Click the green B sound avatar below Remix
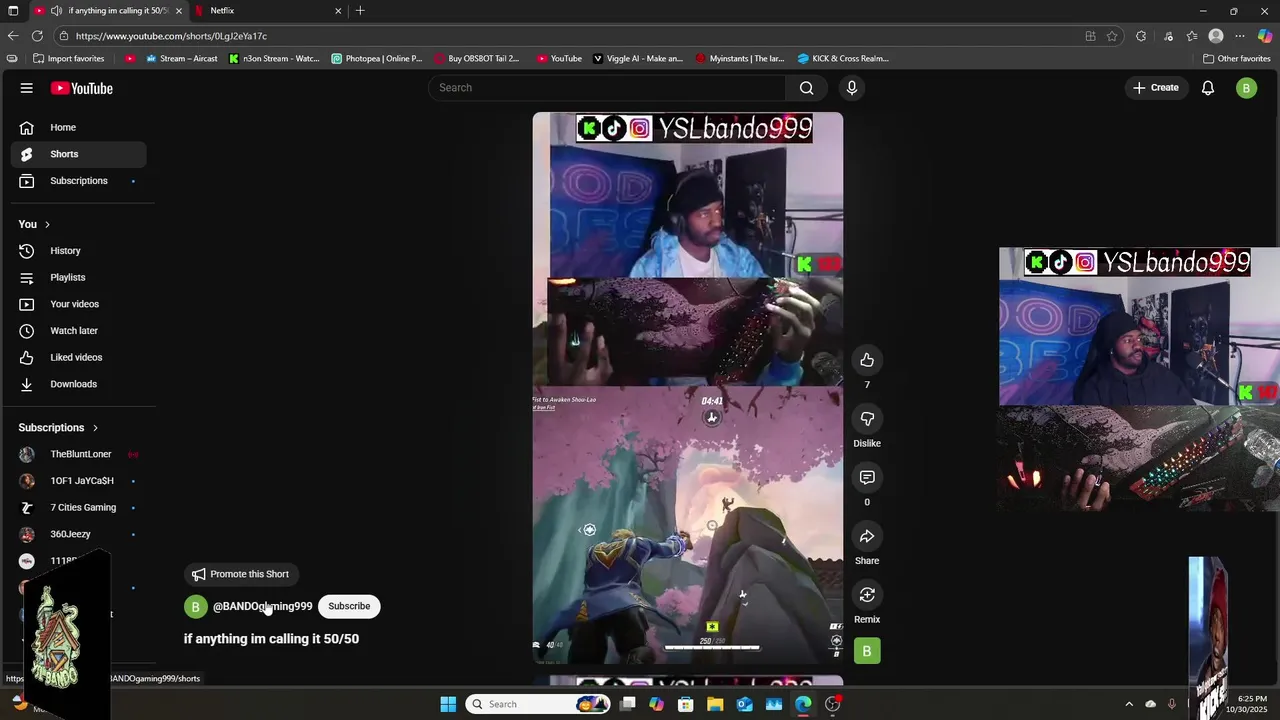The image size is (1280, 720). click(867, 651)
